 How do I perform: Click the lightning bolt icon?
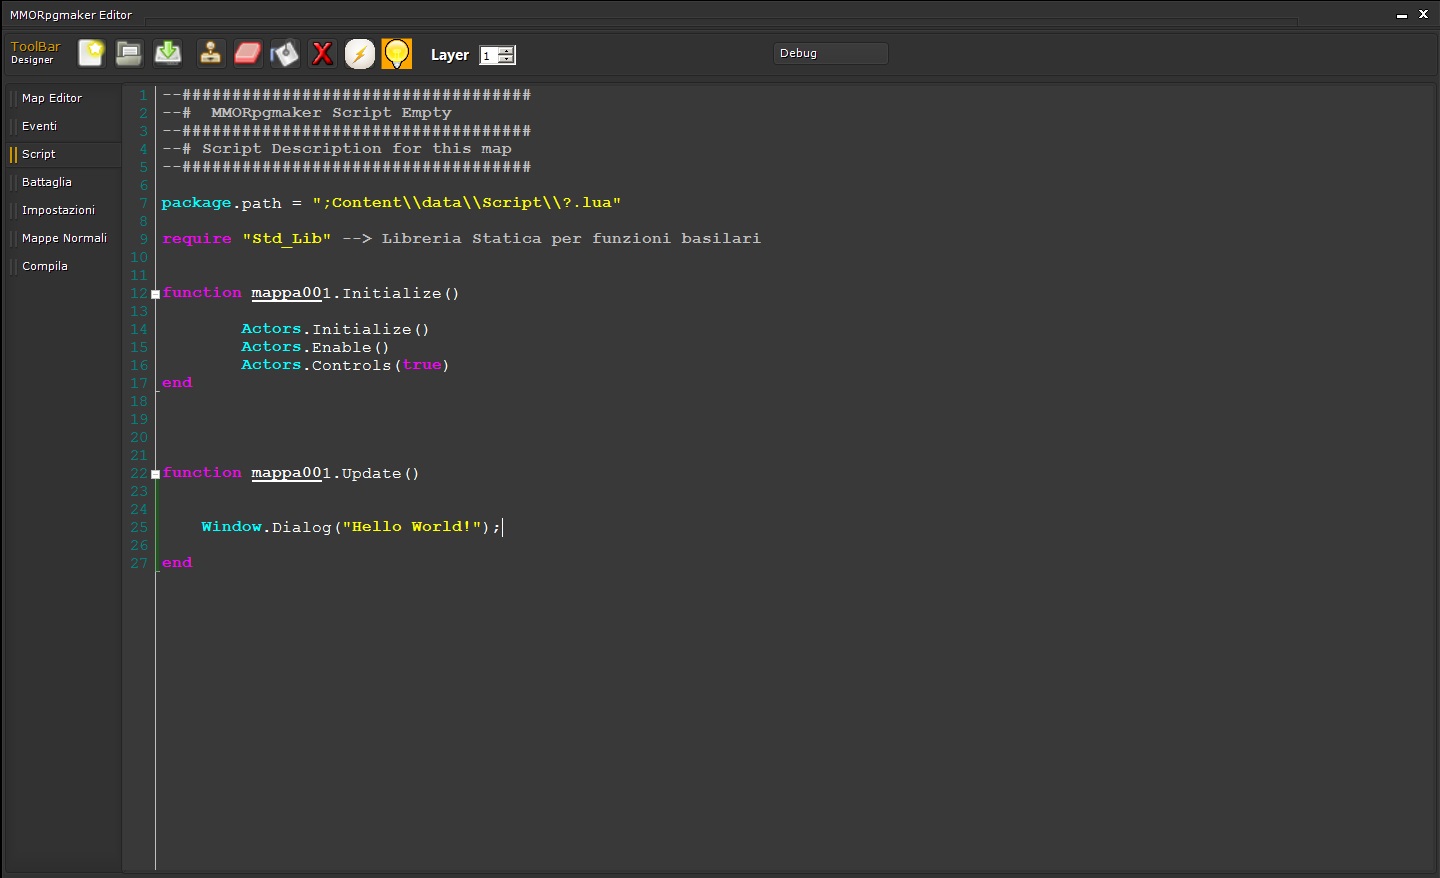[x=360, y=54]
